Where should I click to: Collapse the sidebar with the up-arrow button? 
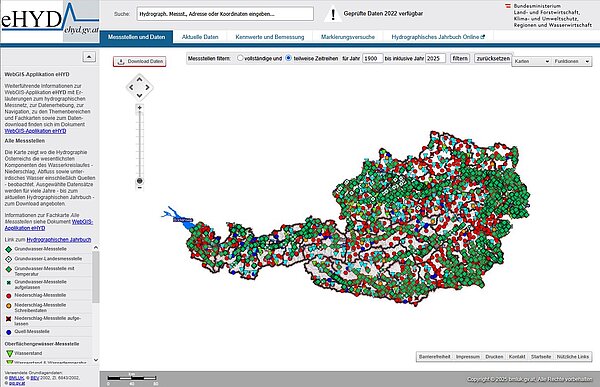click(x=89, y=57)
